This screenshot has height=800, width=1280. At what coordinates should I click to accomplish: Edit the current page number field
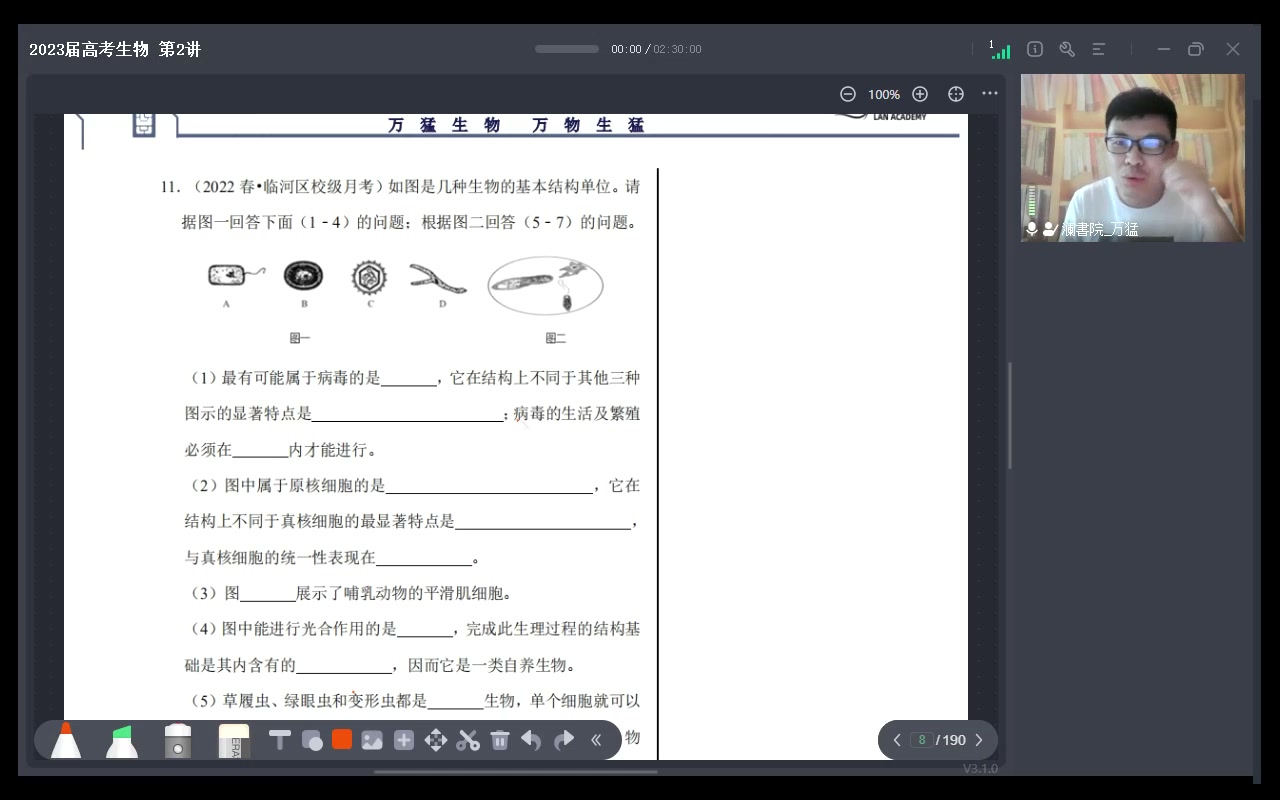coord(921,740)
